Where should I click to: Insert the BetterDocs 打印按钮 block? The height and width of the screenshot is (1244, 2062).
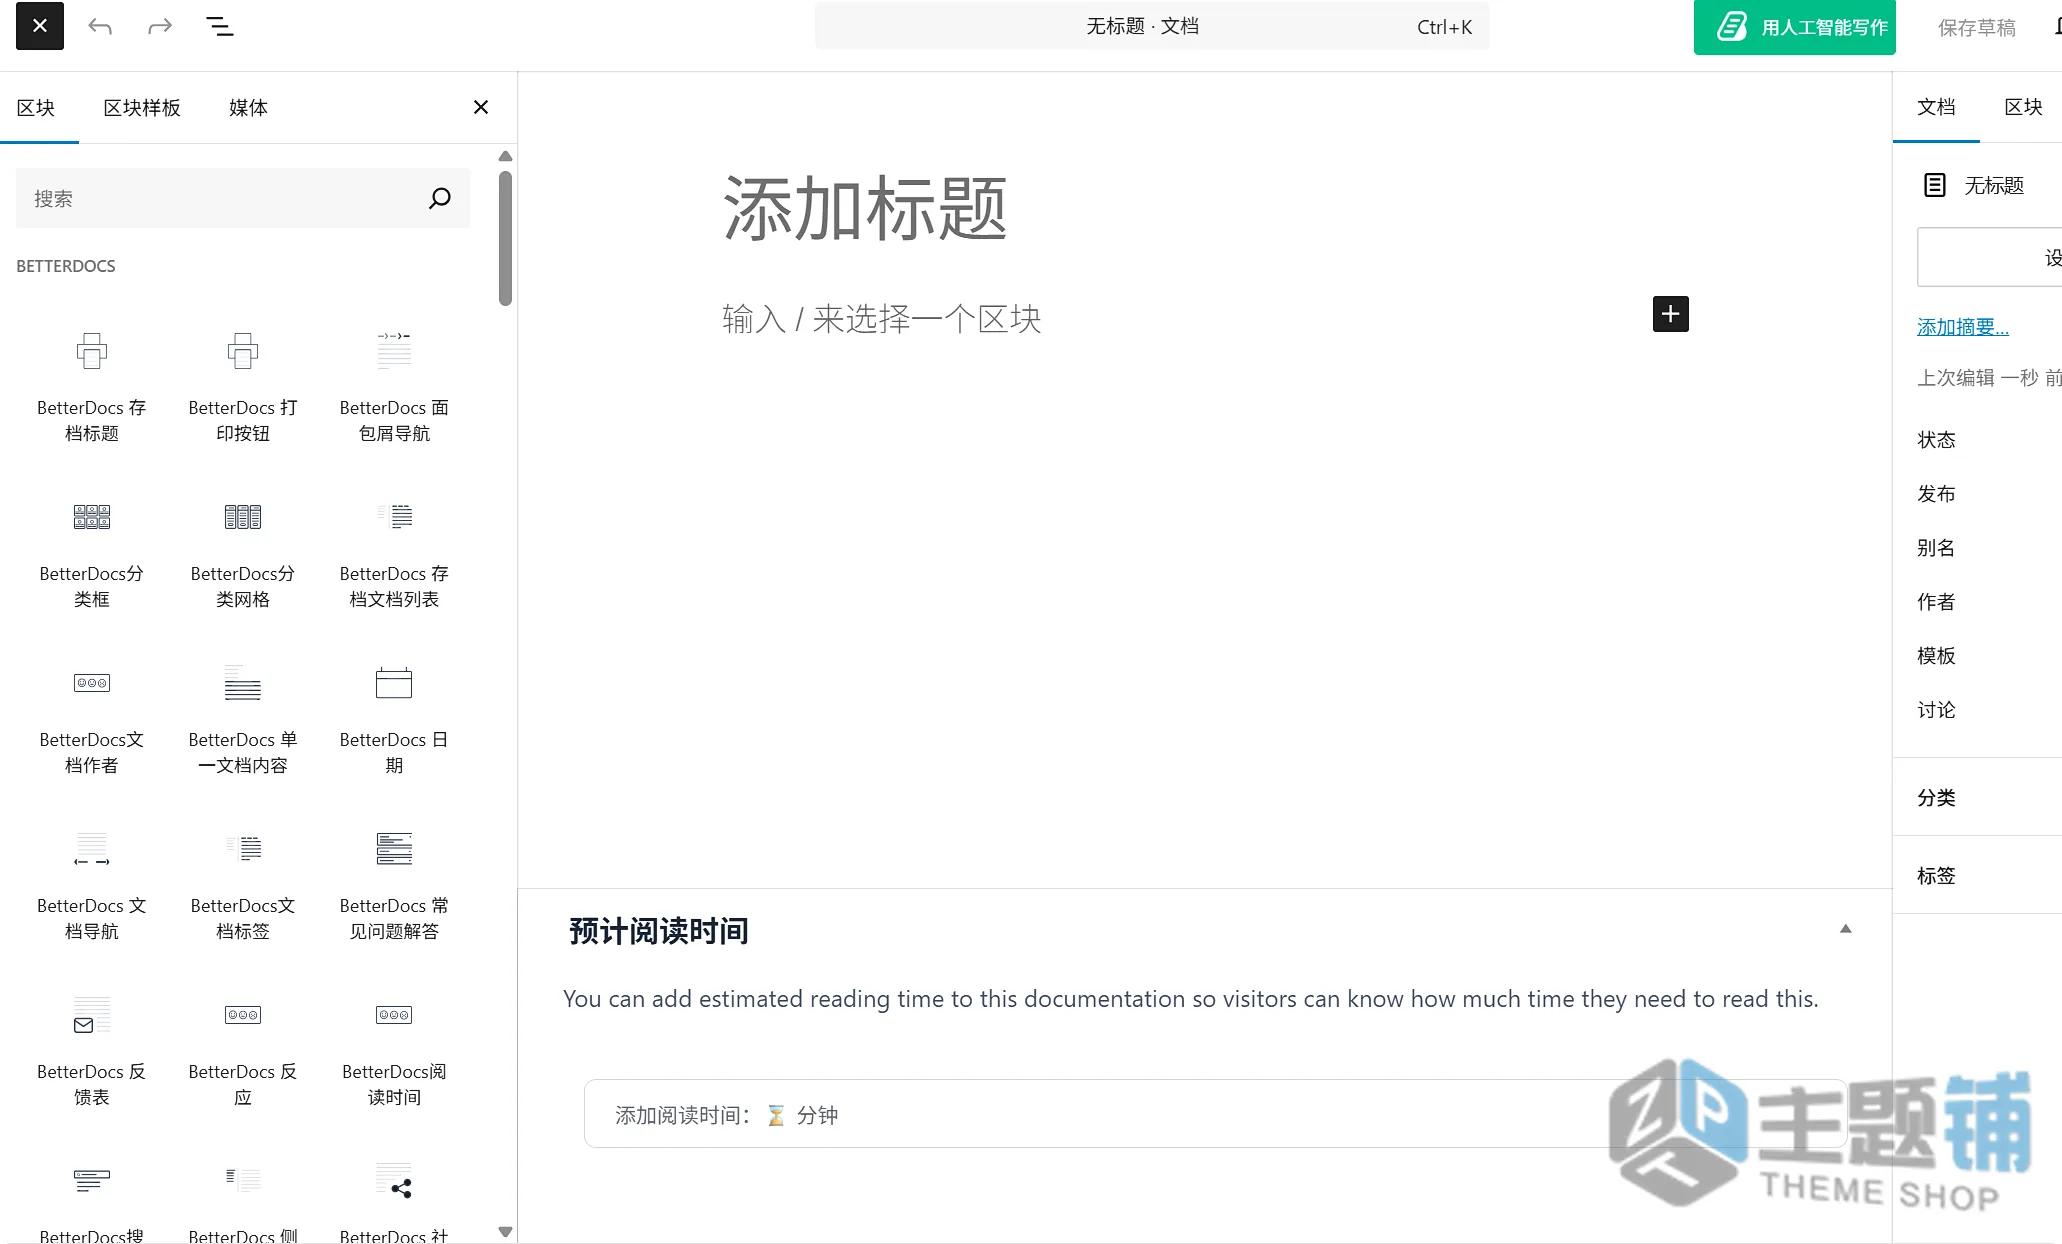(243, 386)
